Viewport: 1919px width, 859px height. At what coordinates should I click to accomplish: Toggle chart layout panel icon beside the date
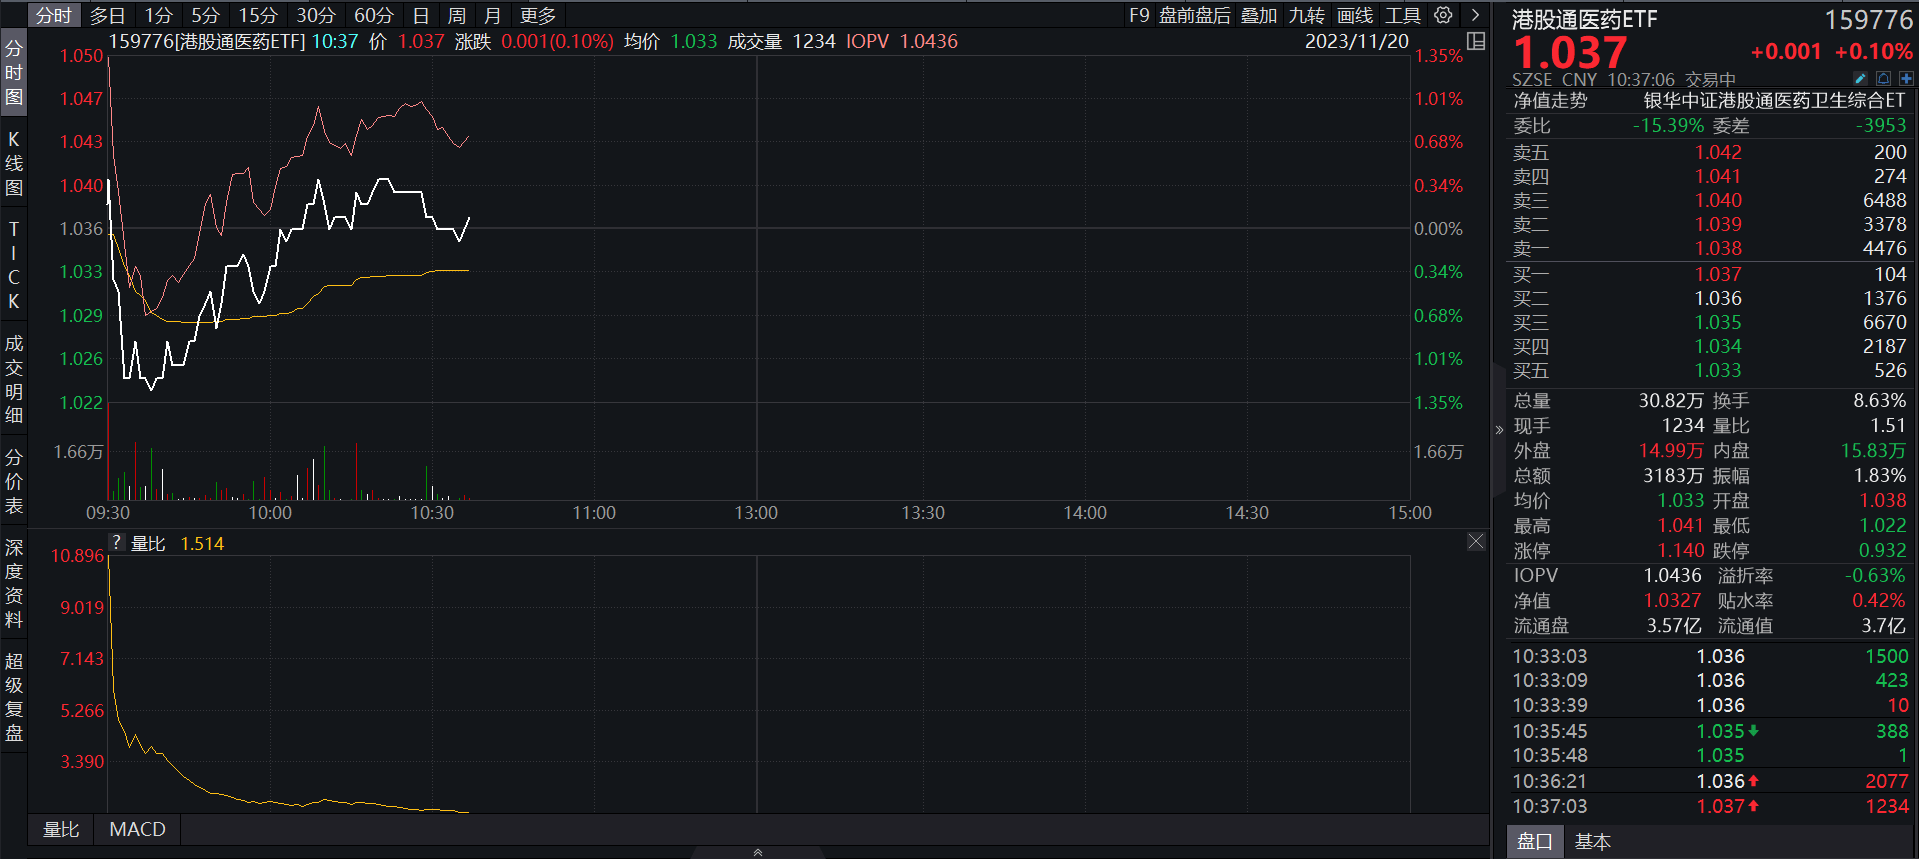1476,41
